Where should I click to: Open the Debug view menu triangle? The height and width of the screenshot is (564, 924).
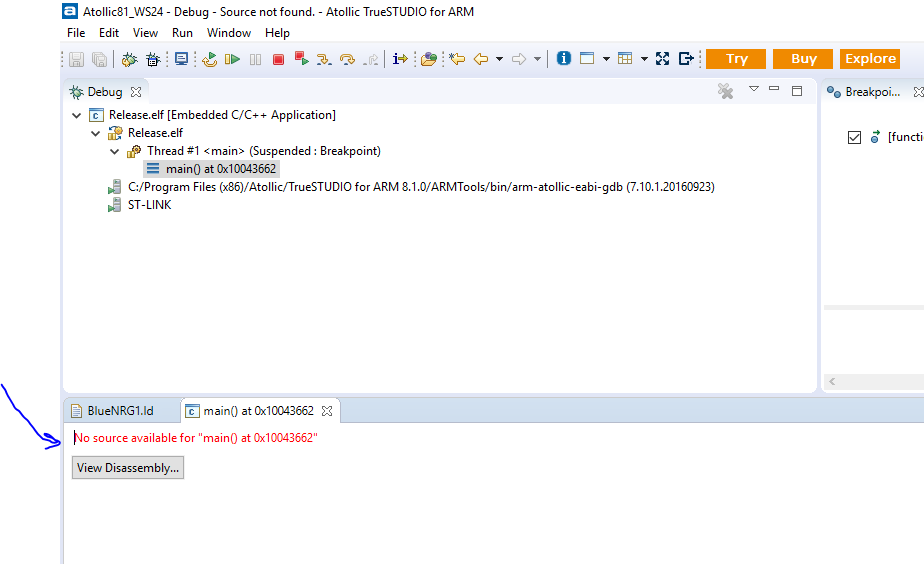point(754,89)
